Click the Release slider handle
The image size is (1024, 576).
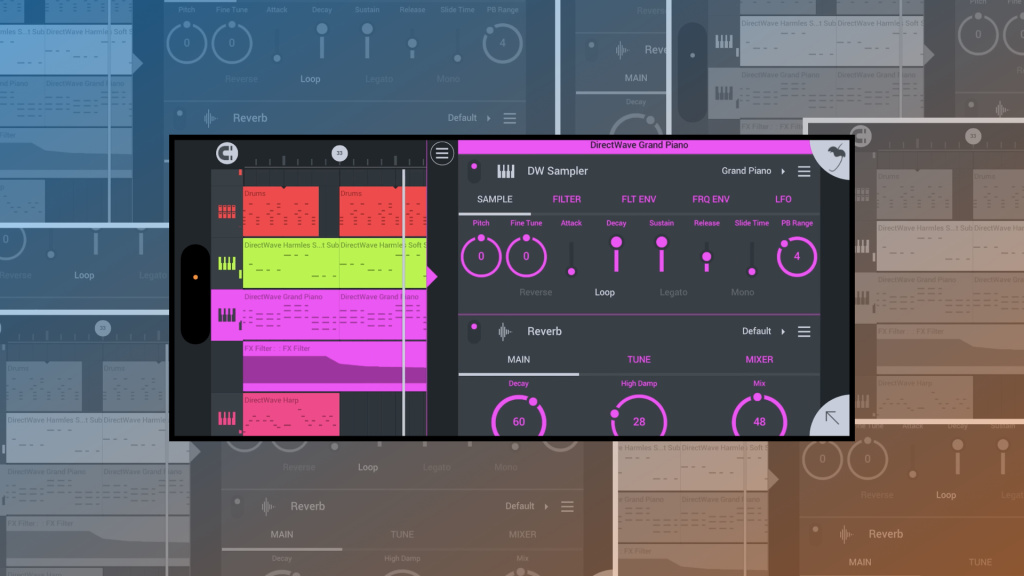pos(707,257)
